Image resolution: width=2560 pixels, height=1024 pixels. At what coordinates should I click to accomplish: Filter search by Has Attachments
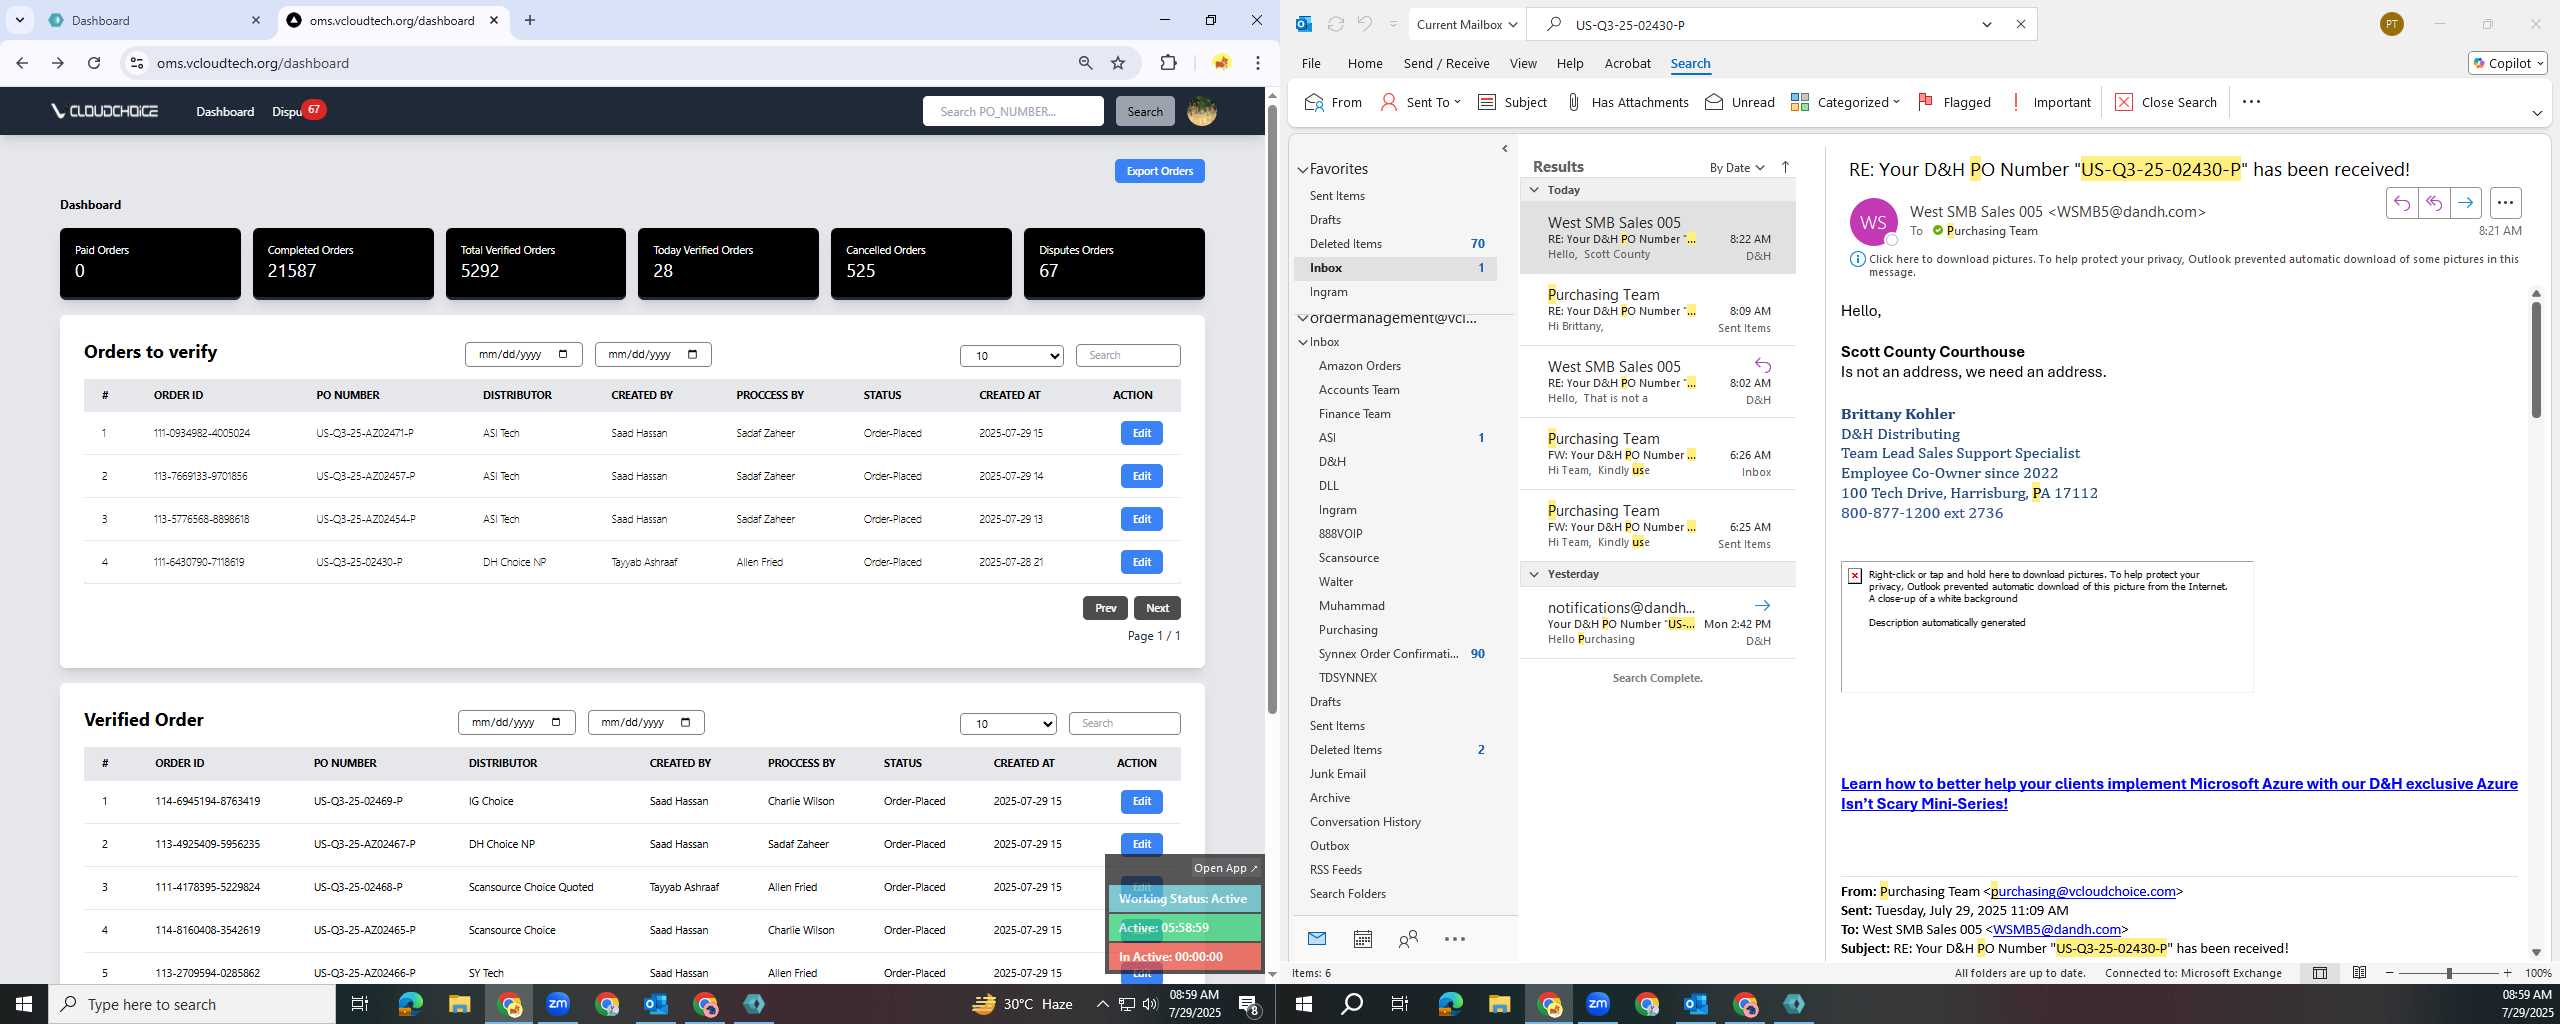pyautogui.click(x=1626, y=102)
